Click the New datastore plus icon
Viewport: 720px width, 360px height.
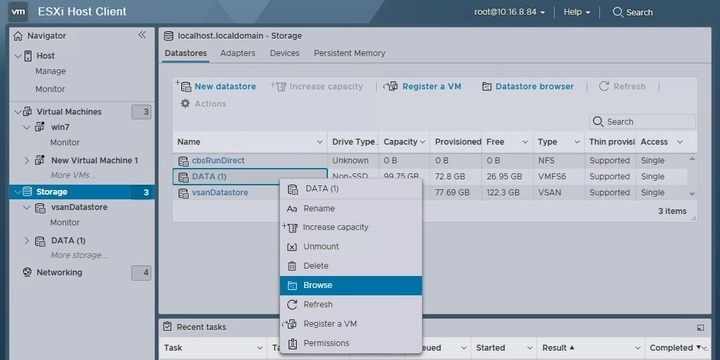coord(183,86)
